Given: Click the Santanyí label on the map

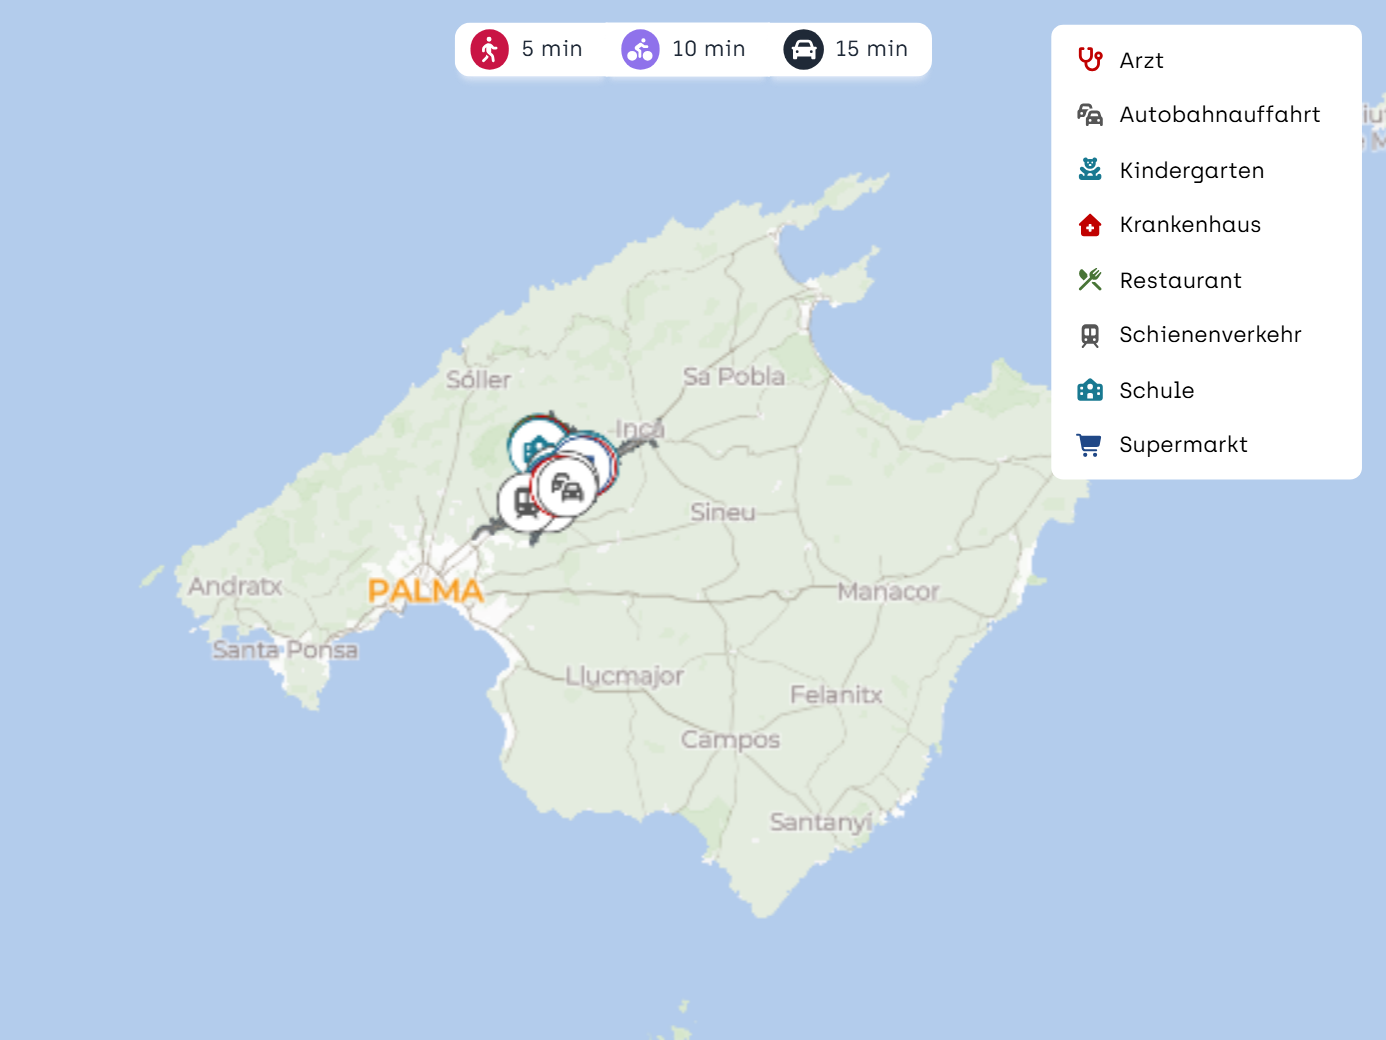Looking at the screenshot, I should click(820, 822).
